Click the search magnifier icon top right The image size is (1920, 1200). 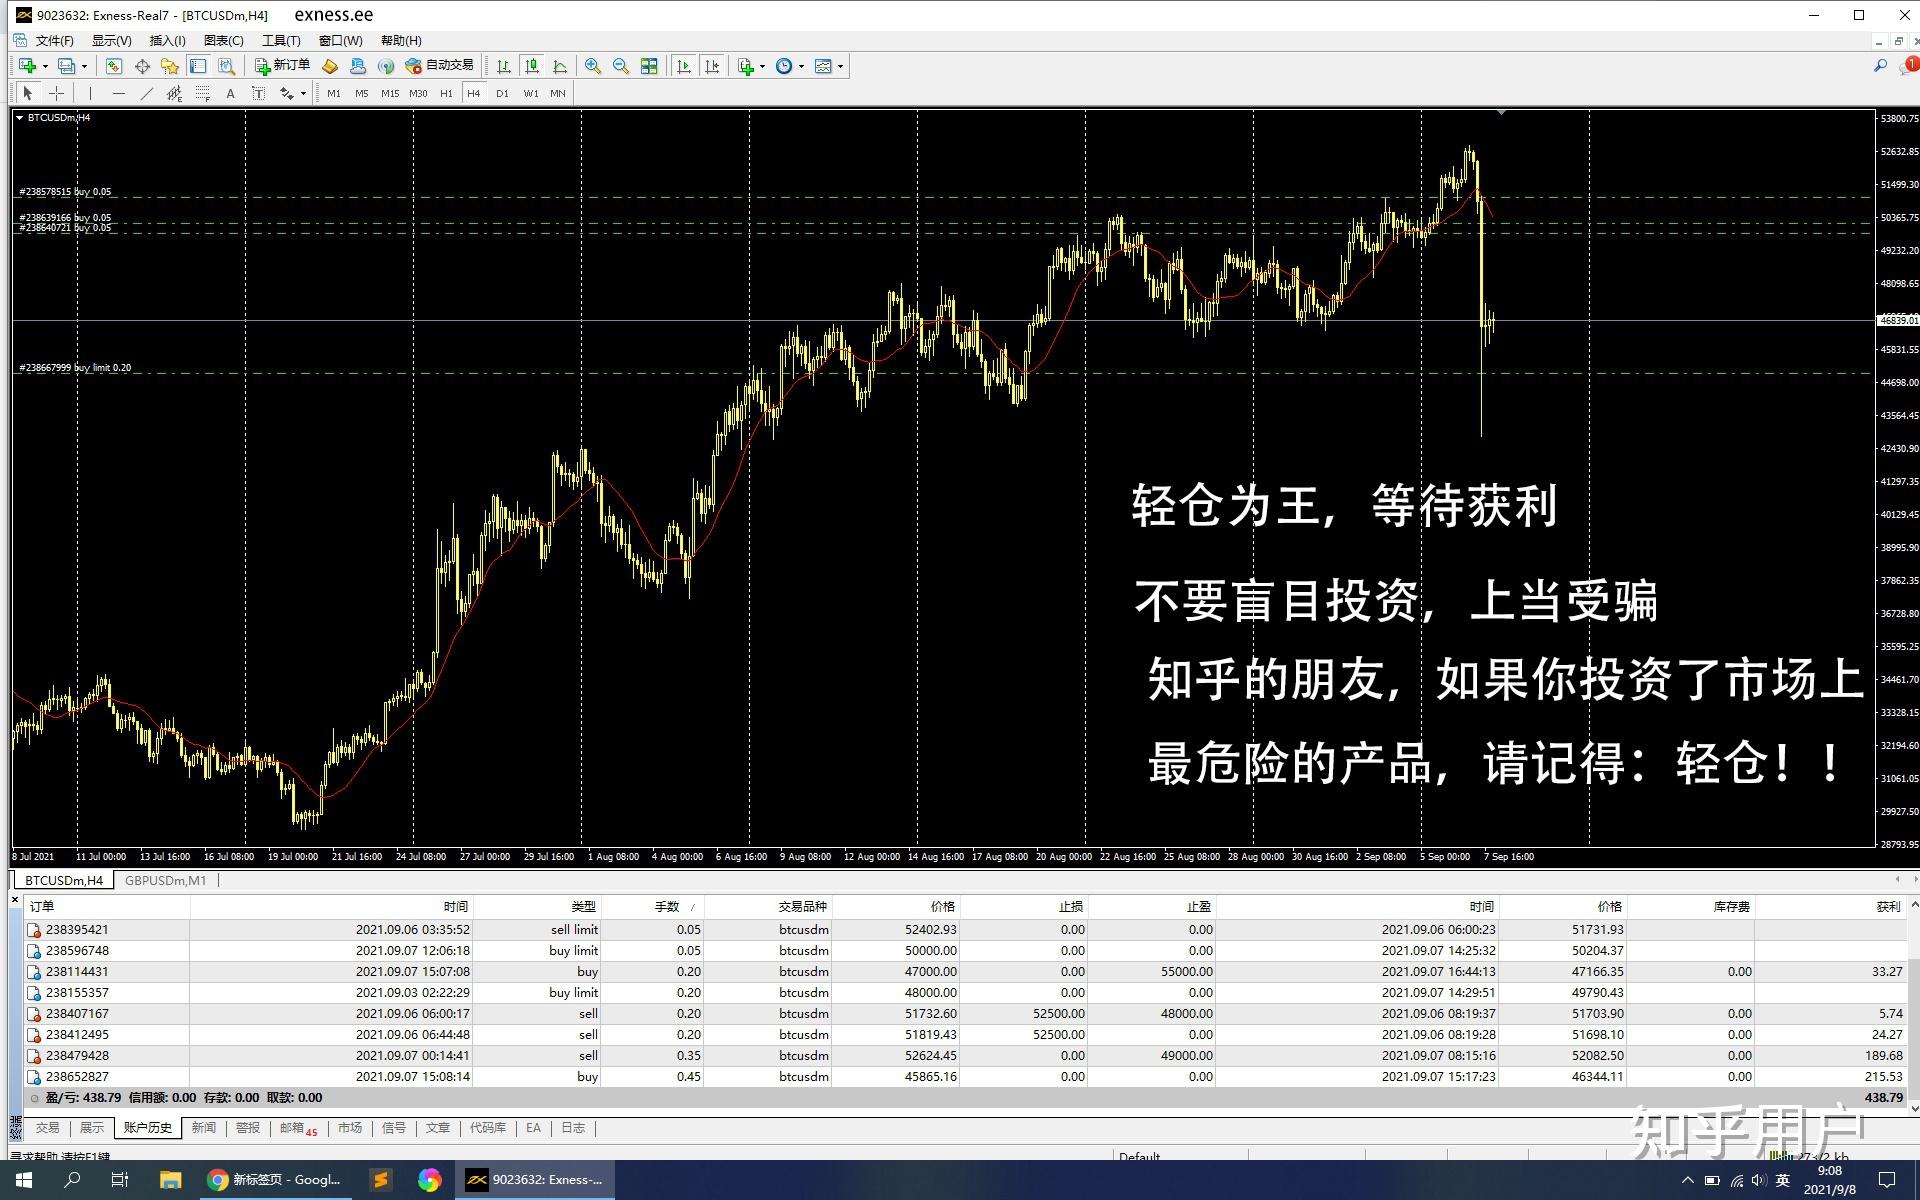point(1880,66)
